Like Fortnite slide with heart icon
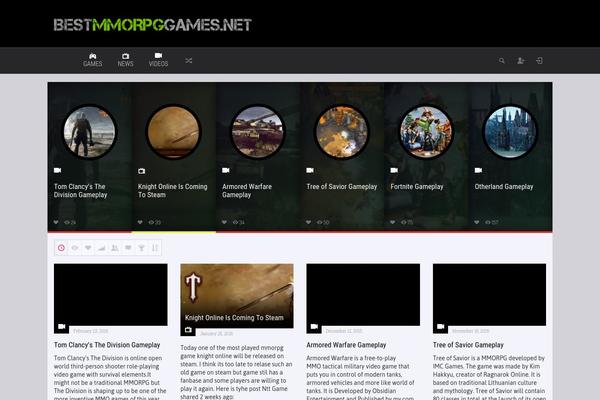Viewport: 600px width, 400px height. click(393, 222)
